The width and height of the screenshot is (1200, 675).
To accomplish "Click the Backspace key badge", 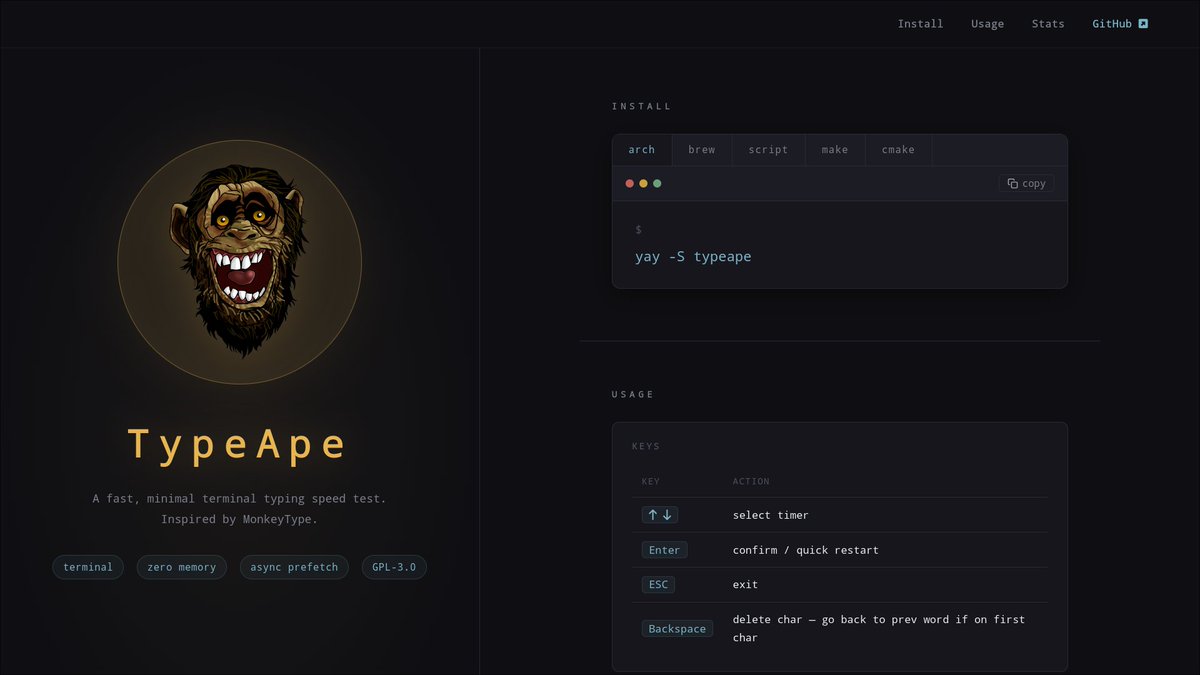I will (677, 629).
